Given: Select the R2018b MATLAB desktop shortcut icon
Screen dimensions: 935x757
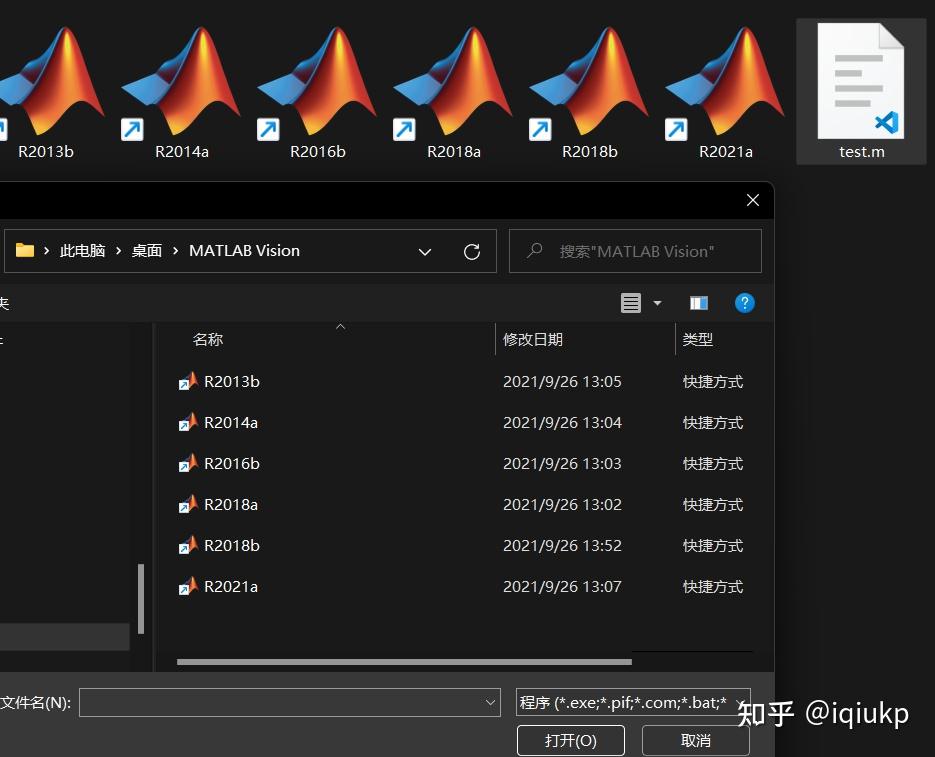Looking at the screenshot, I should (589, 82).
